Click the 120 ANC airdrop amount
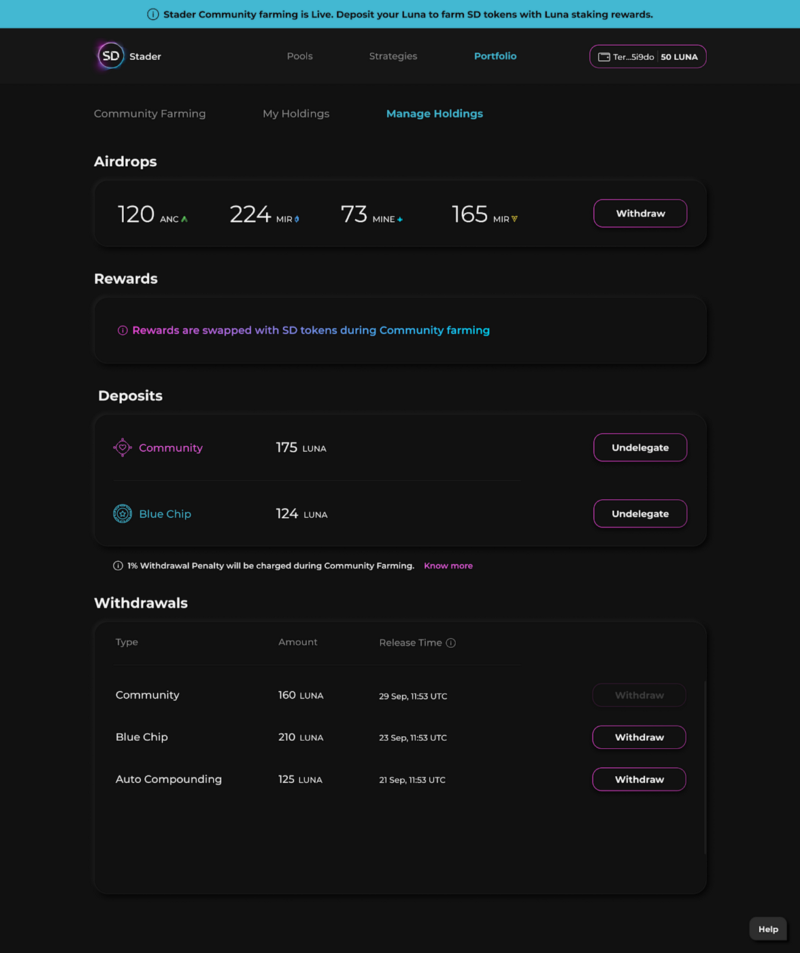The image size is (800, 953). 152,214
